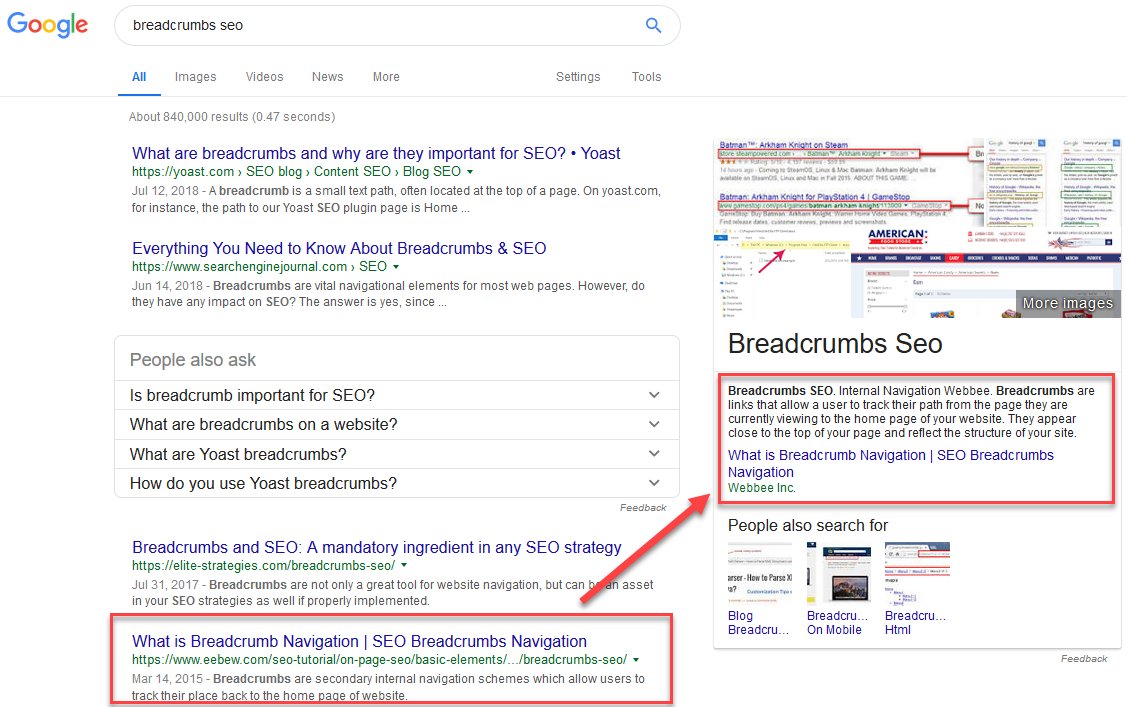1127x707 pixels.
Task: Open What is Breadcrumb Navigation search result
Action: [359, 641]
